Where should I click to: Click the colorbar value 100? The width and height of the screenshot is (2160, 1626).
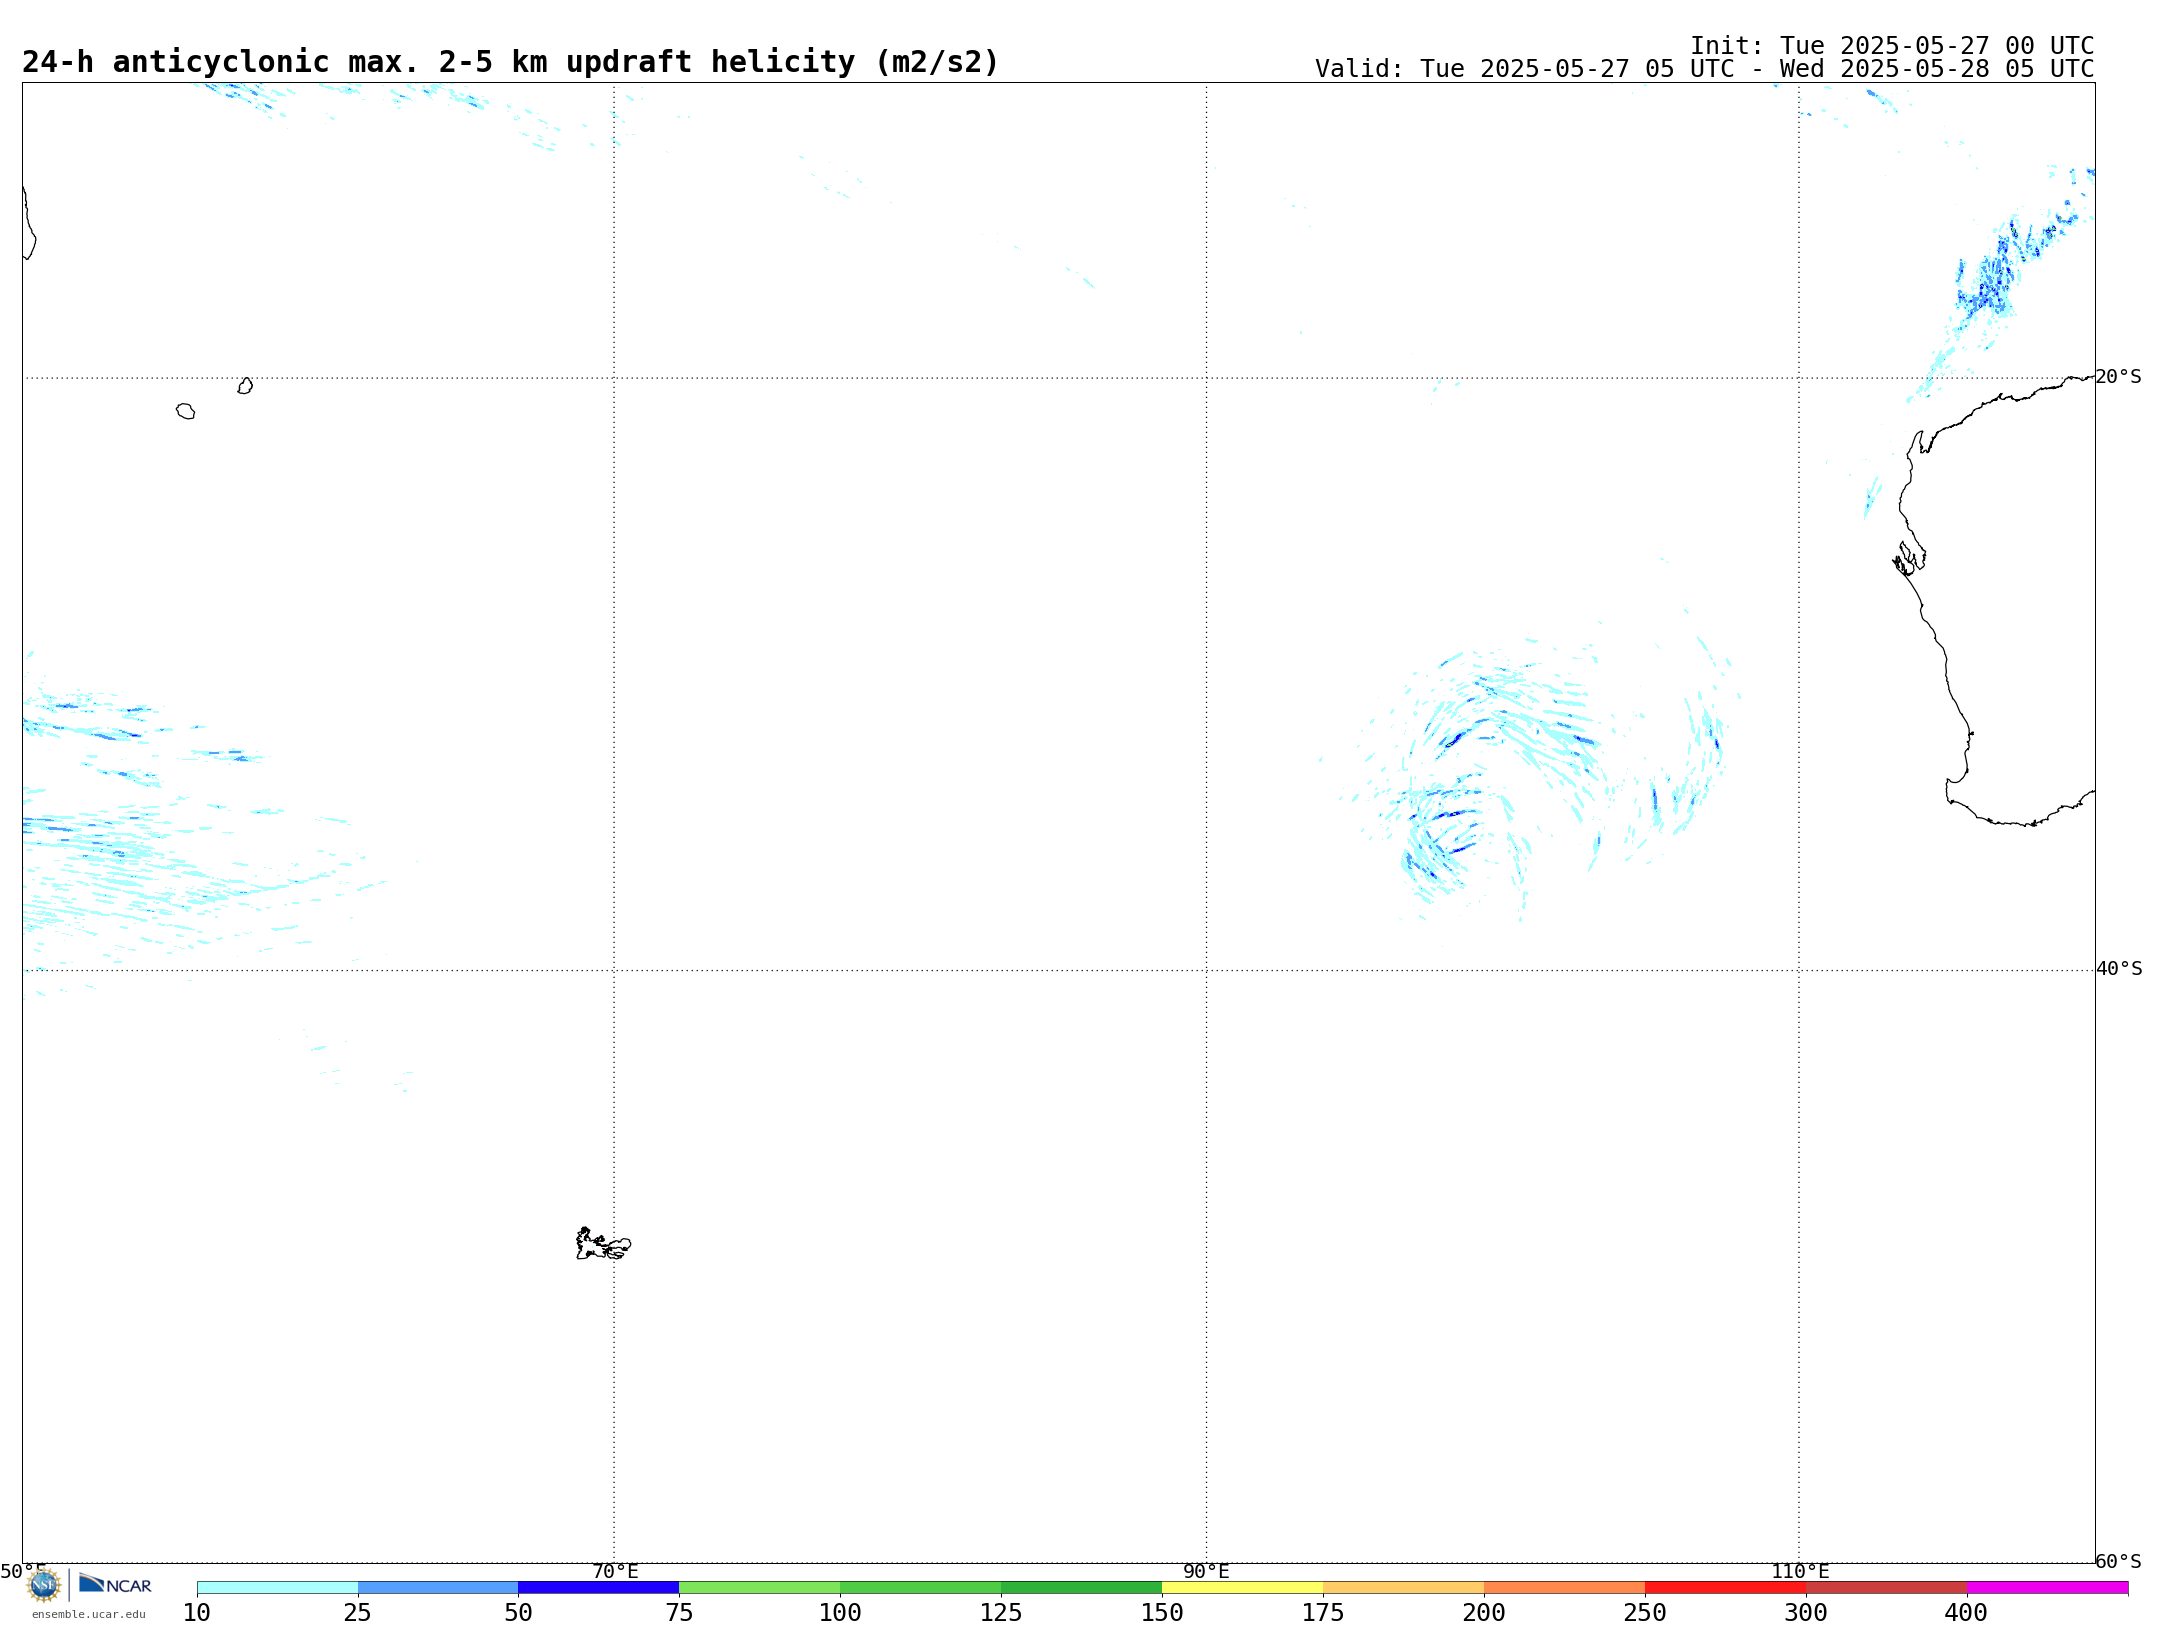pos(840,1613)
